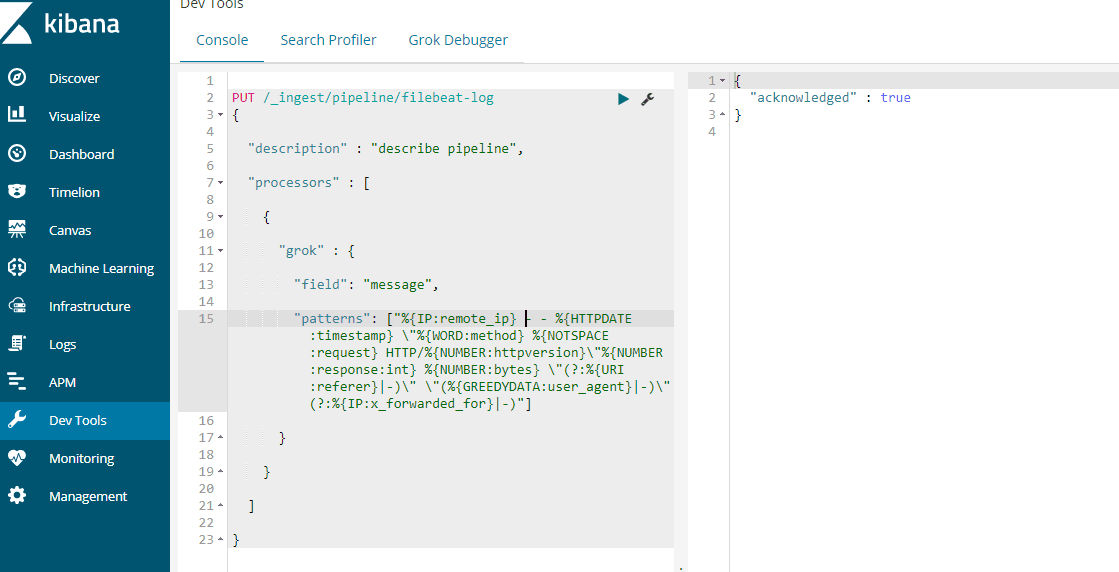Click line number 15 in editor gutter
Viewport: 1119px width, 572px height.
point(206,319)
